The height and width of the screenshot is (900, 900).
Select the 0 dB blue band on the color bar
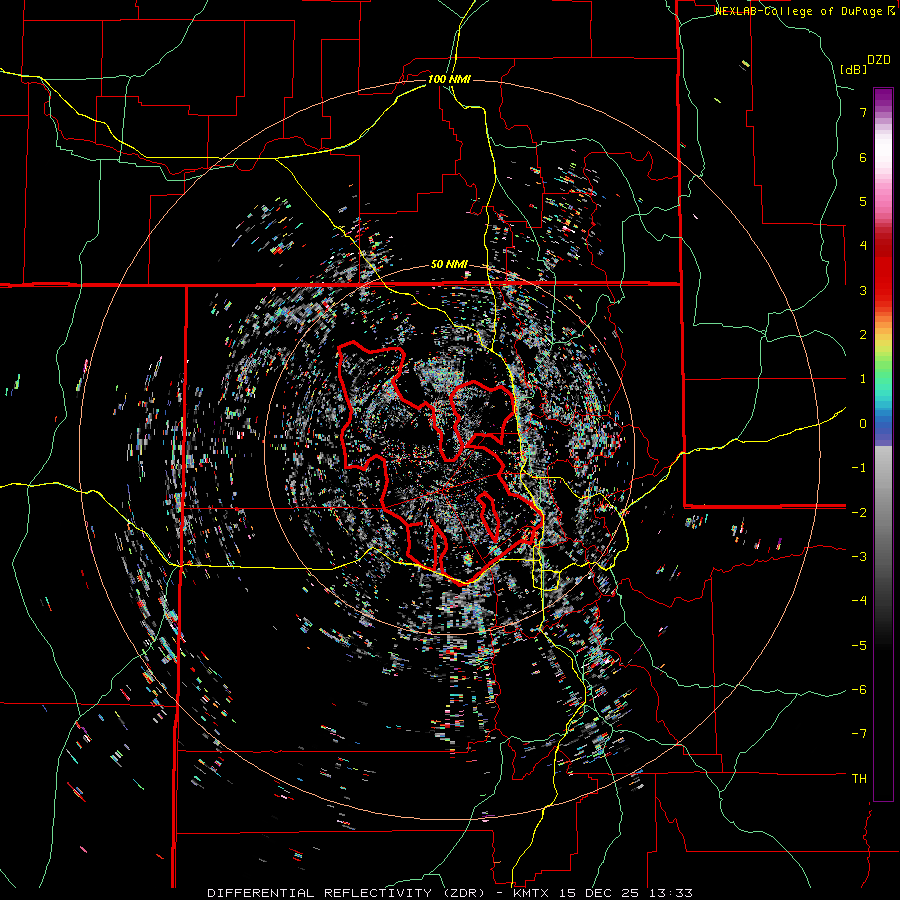[883, 424]
